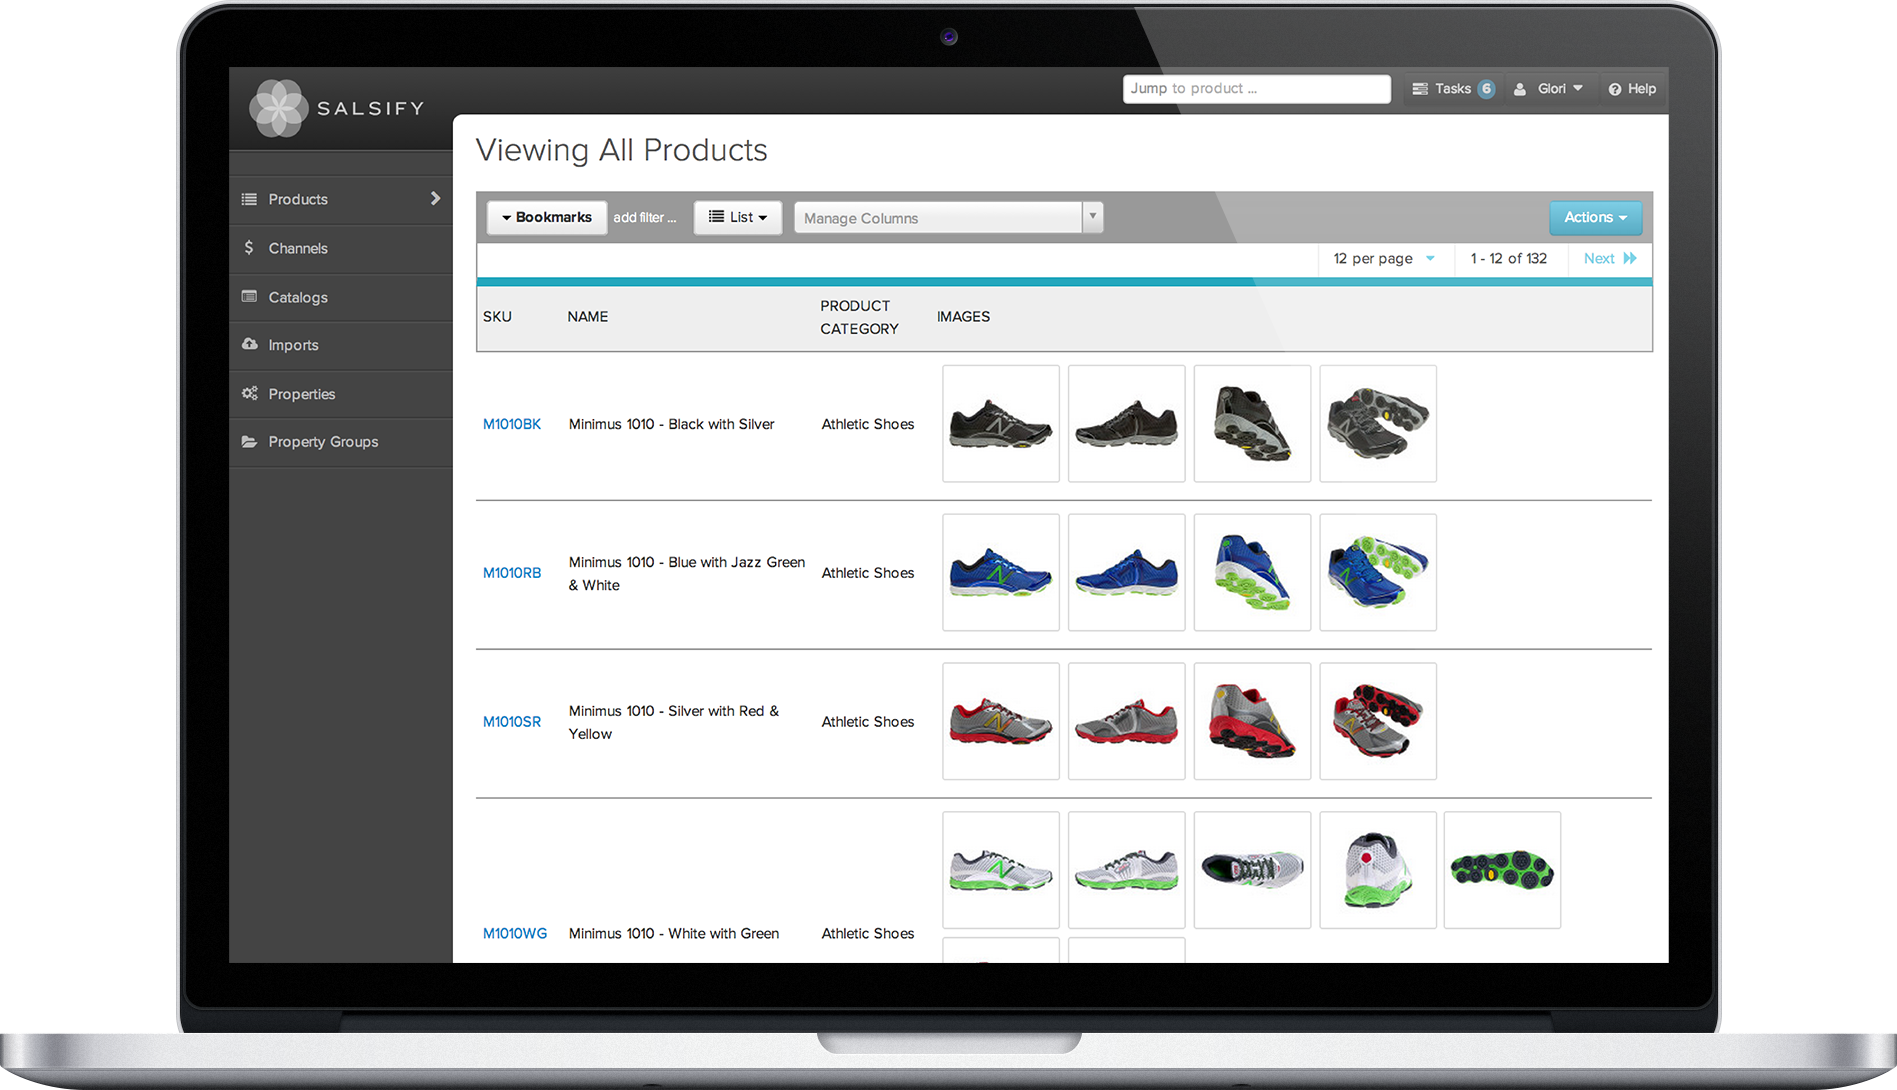Open third image of Silver with Red shoe

tap(1253, 722)
